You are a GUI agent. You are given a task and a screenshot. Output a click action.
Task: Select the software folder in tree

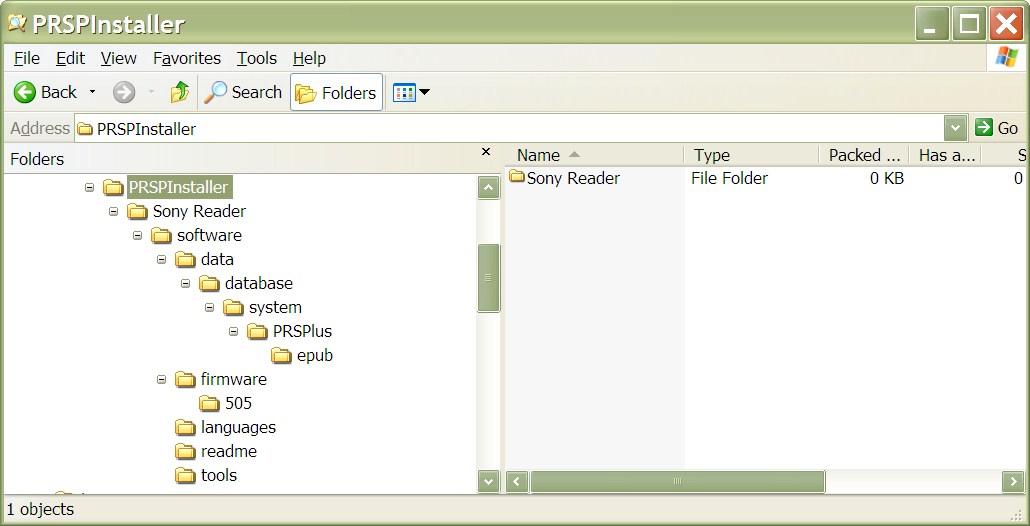(x=209, y=235)
